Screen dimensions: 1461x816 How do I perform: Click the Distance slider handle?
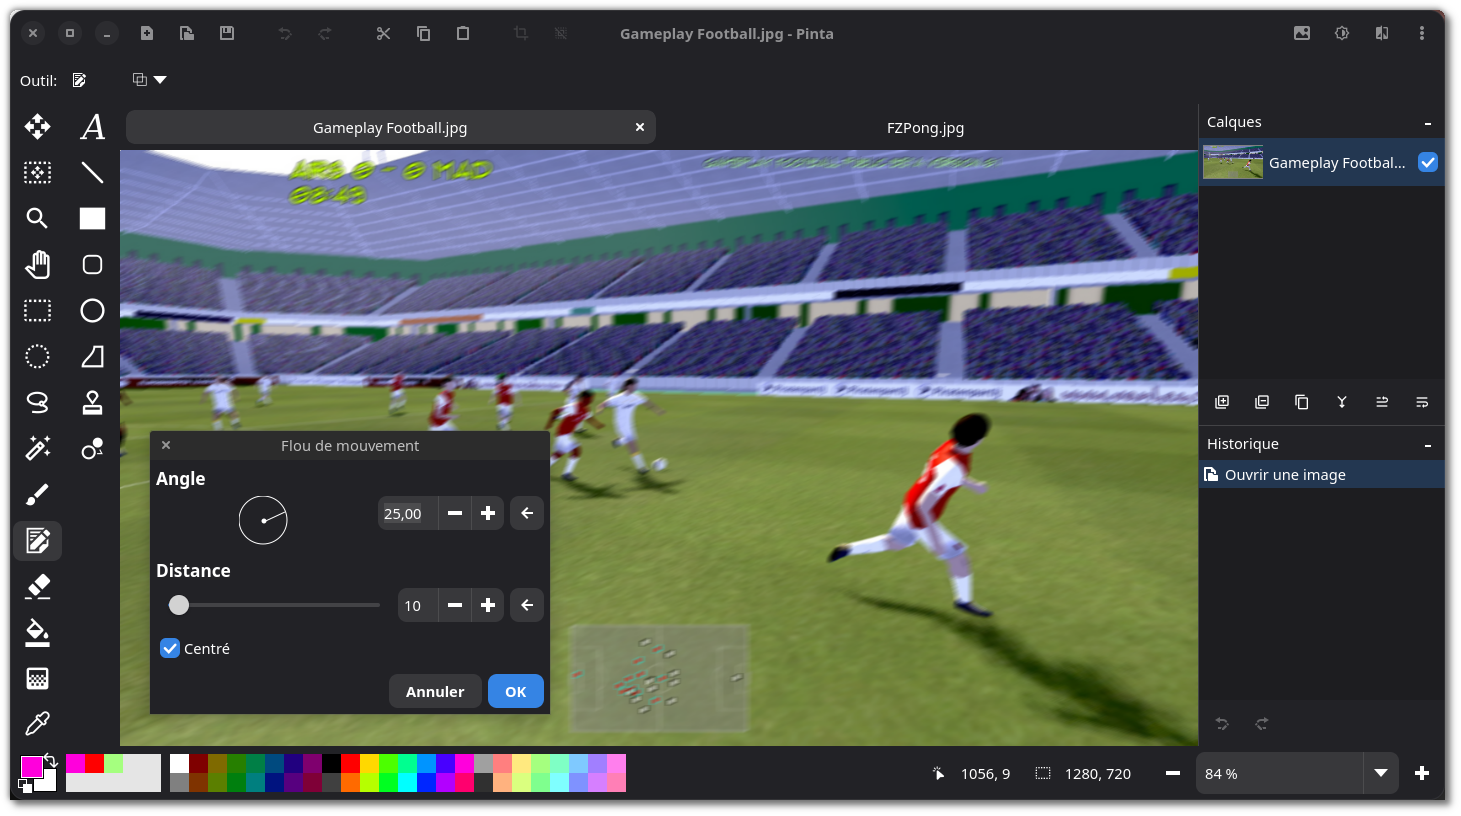[x=179, y=605]
